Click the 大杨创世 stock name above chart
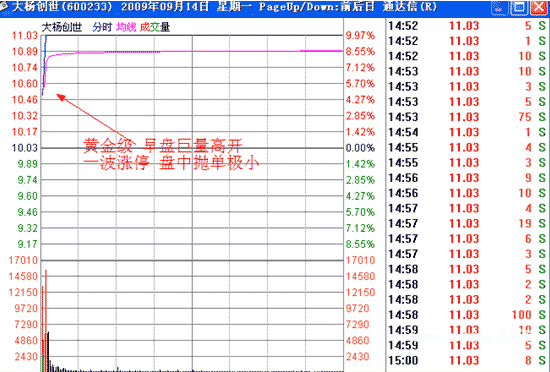The image size is (550, 372). [62, 27]
